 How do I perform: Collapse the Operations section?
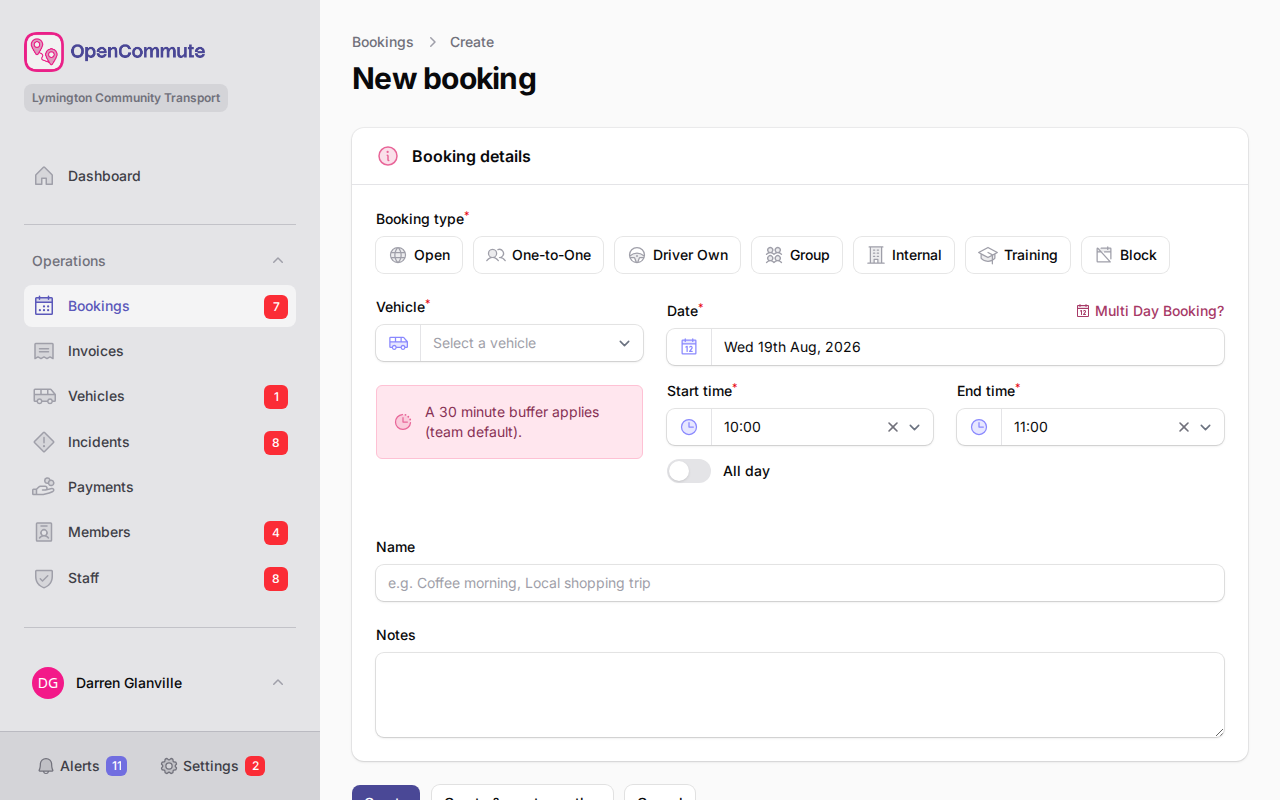point(278,261)
